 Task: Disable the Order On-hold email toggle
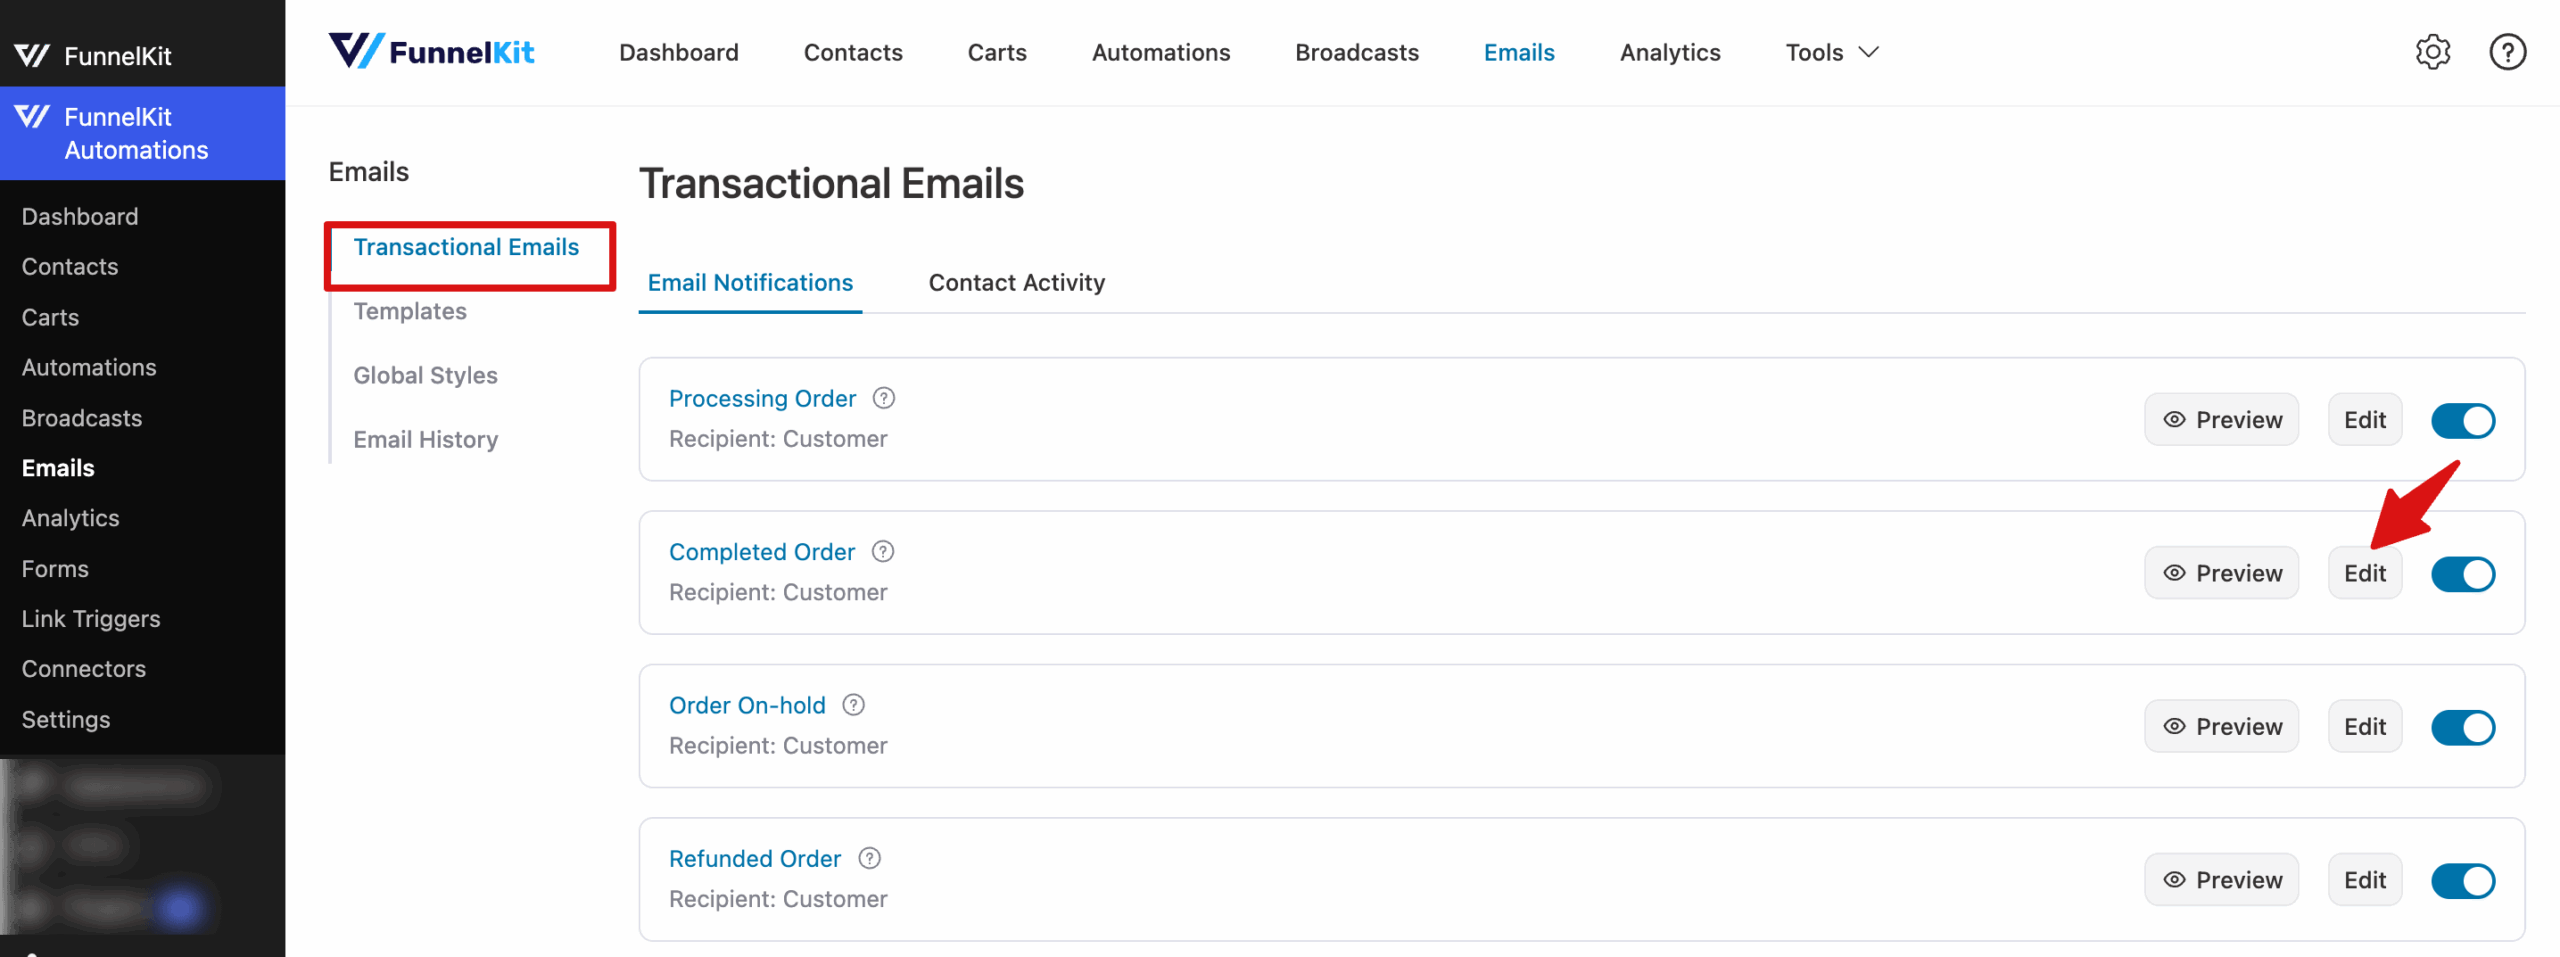pos(2462,727)
